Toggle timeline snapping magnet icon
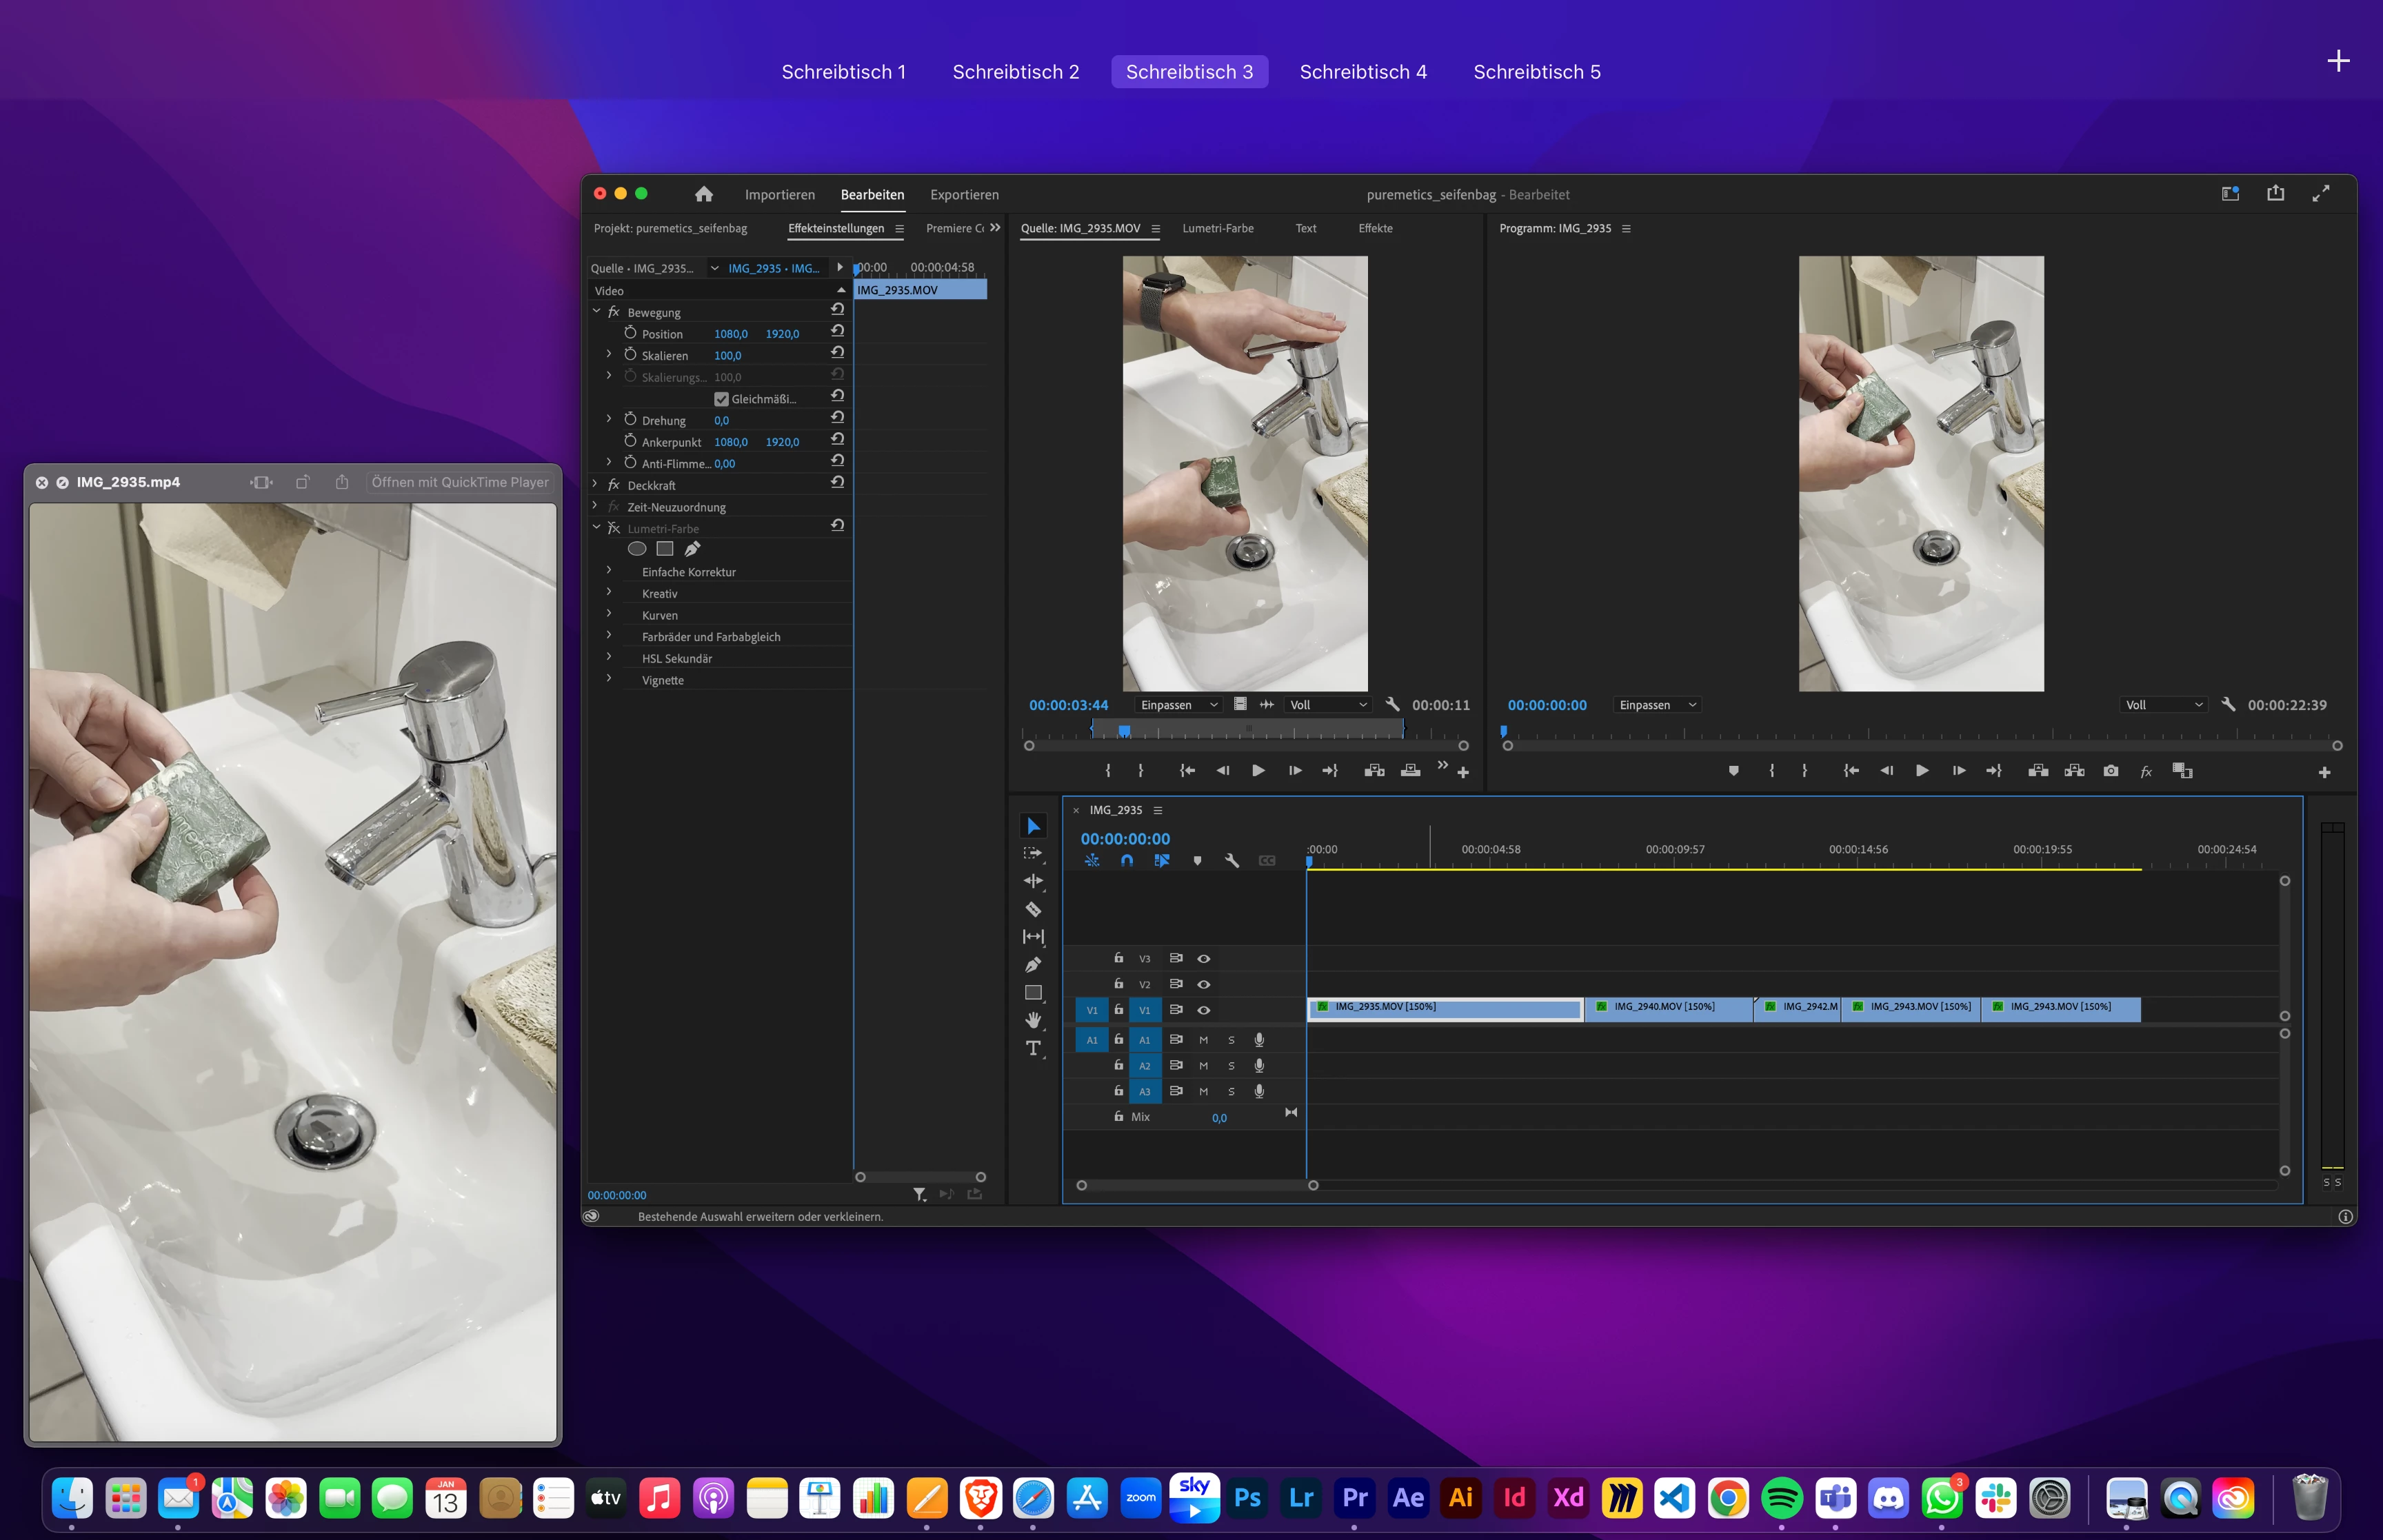 coord(1127,861)
